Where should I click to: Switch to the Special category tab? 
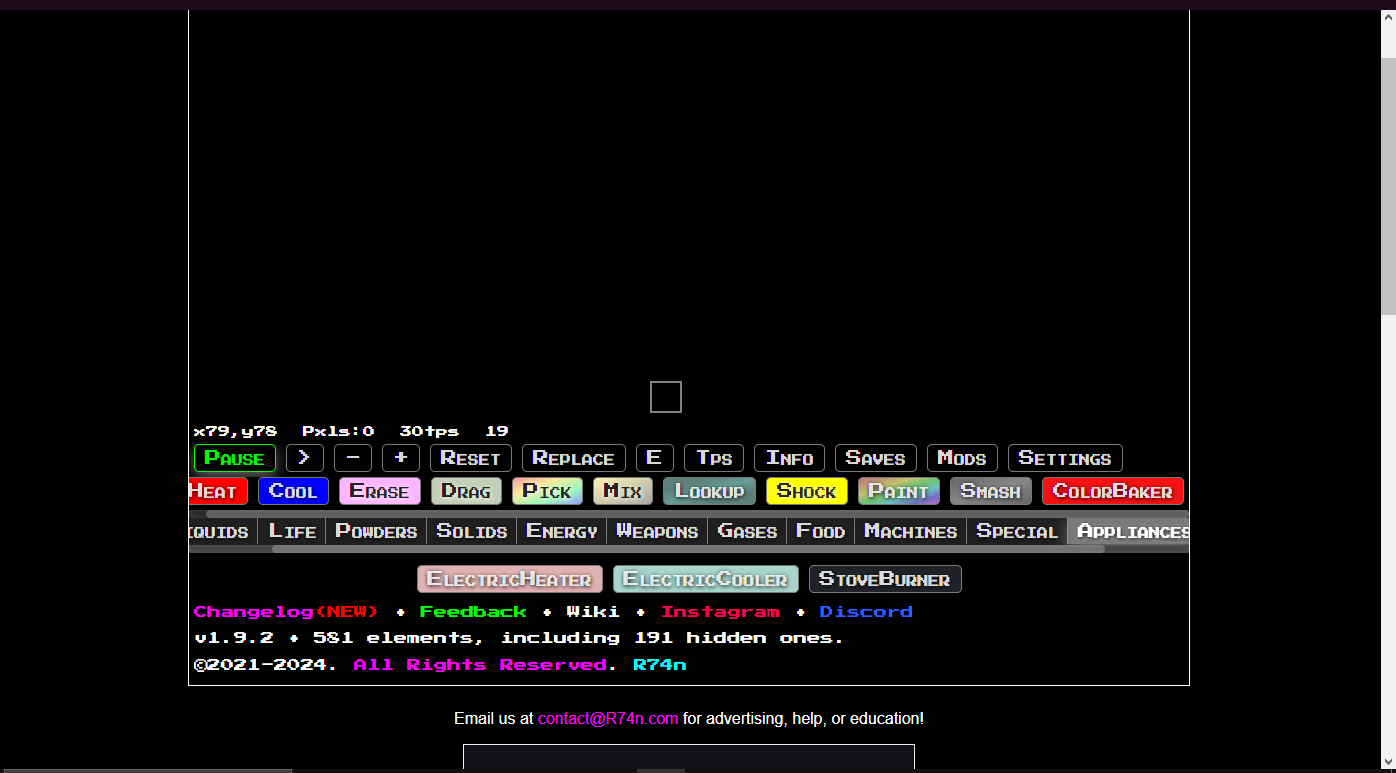[1017, 531]
